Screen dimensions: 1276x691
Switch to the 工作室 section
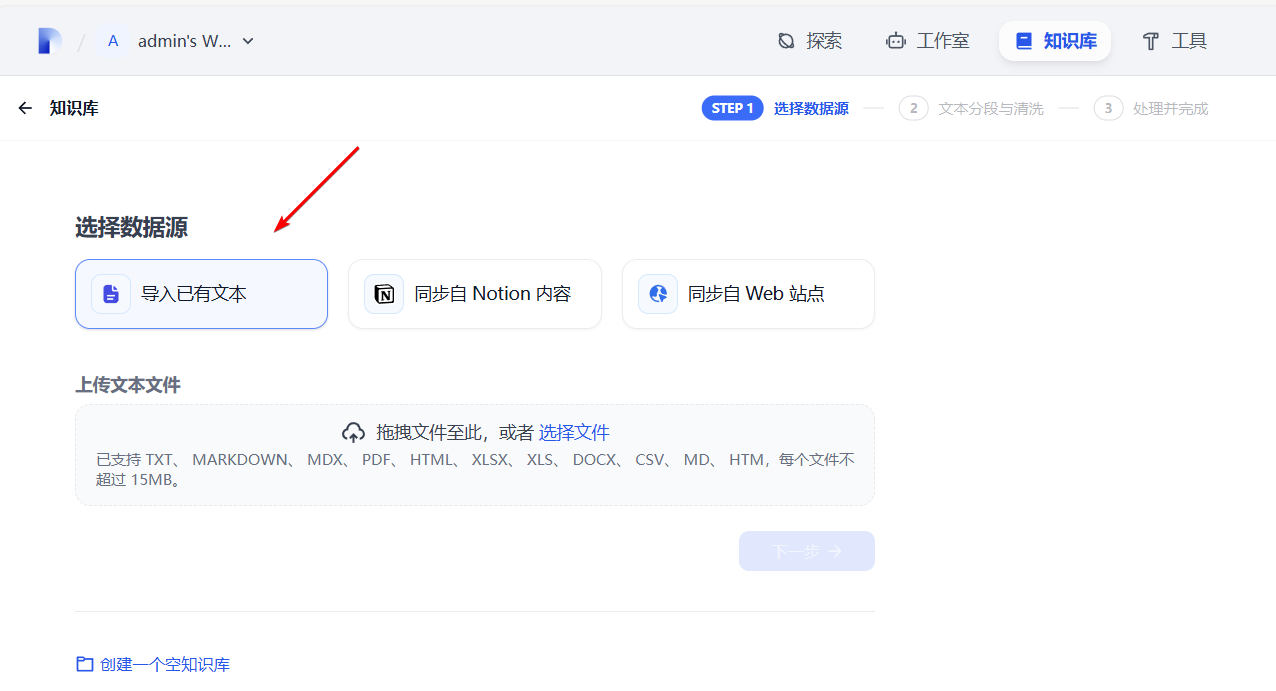coord(928,41)
